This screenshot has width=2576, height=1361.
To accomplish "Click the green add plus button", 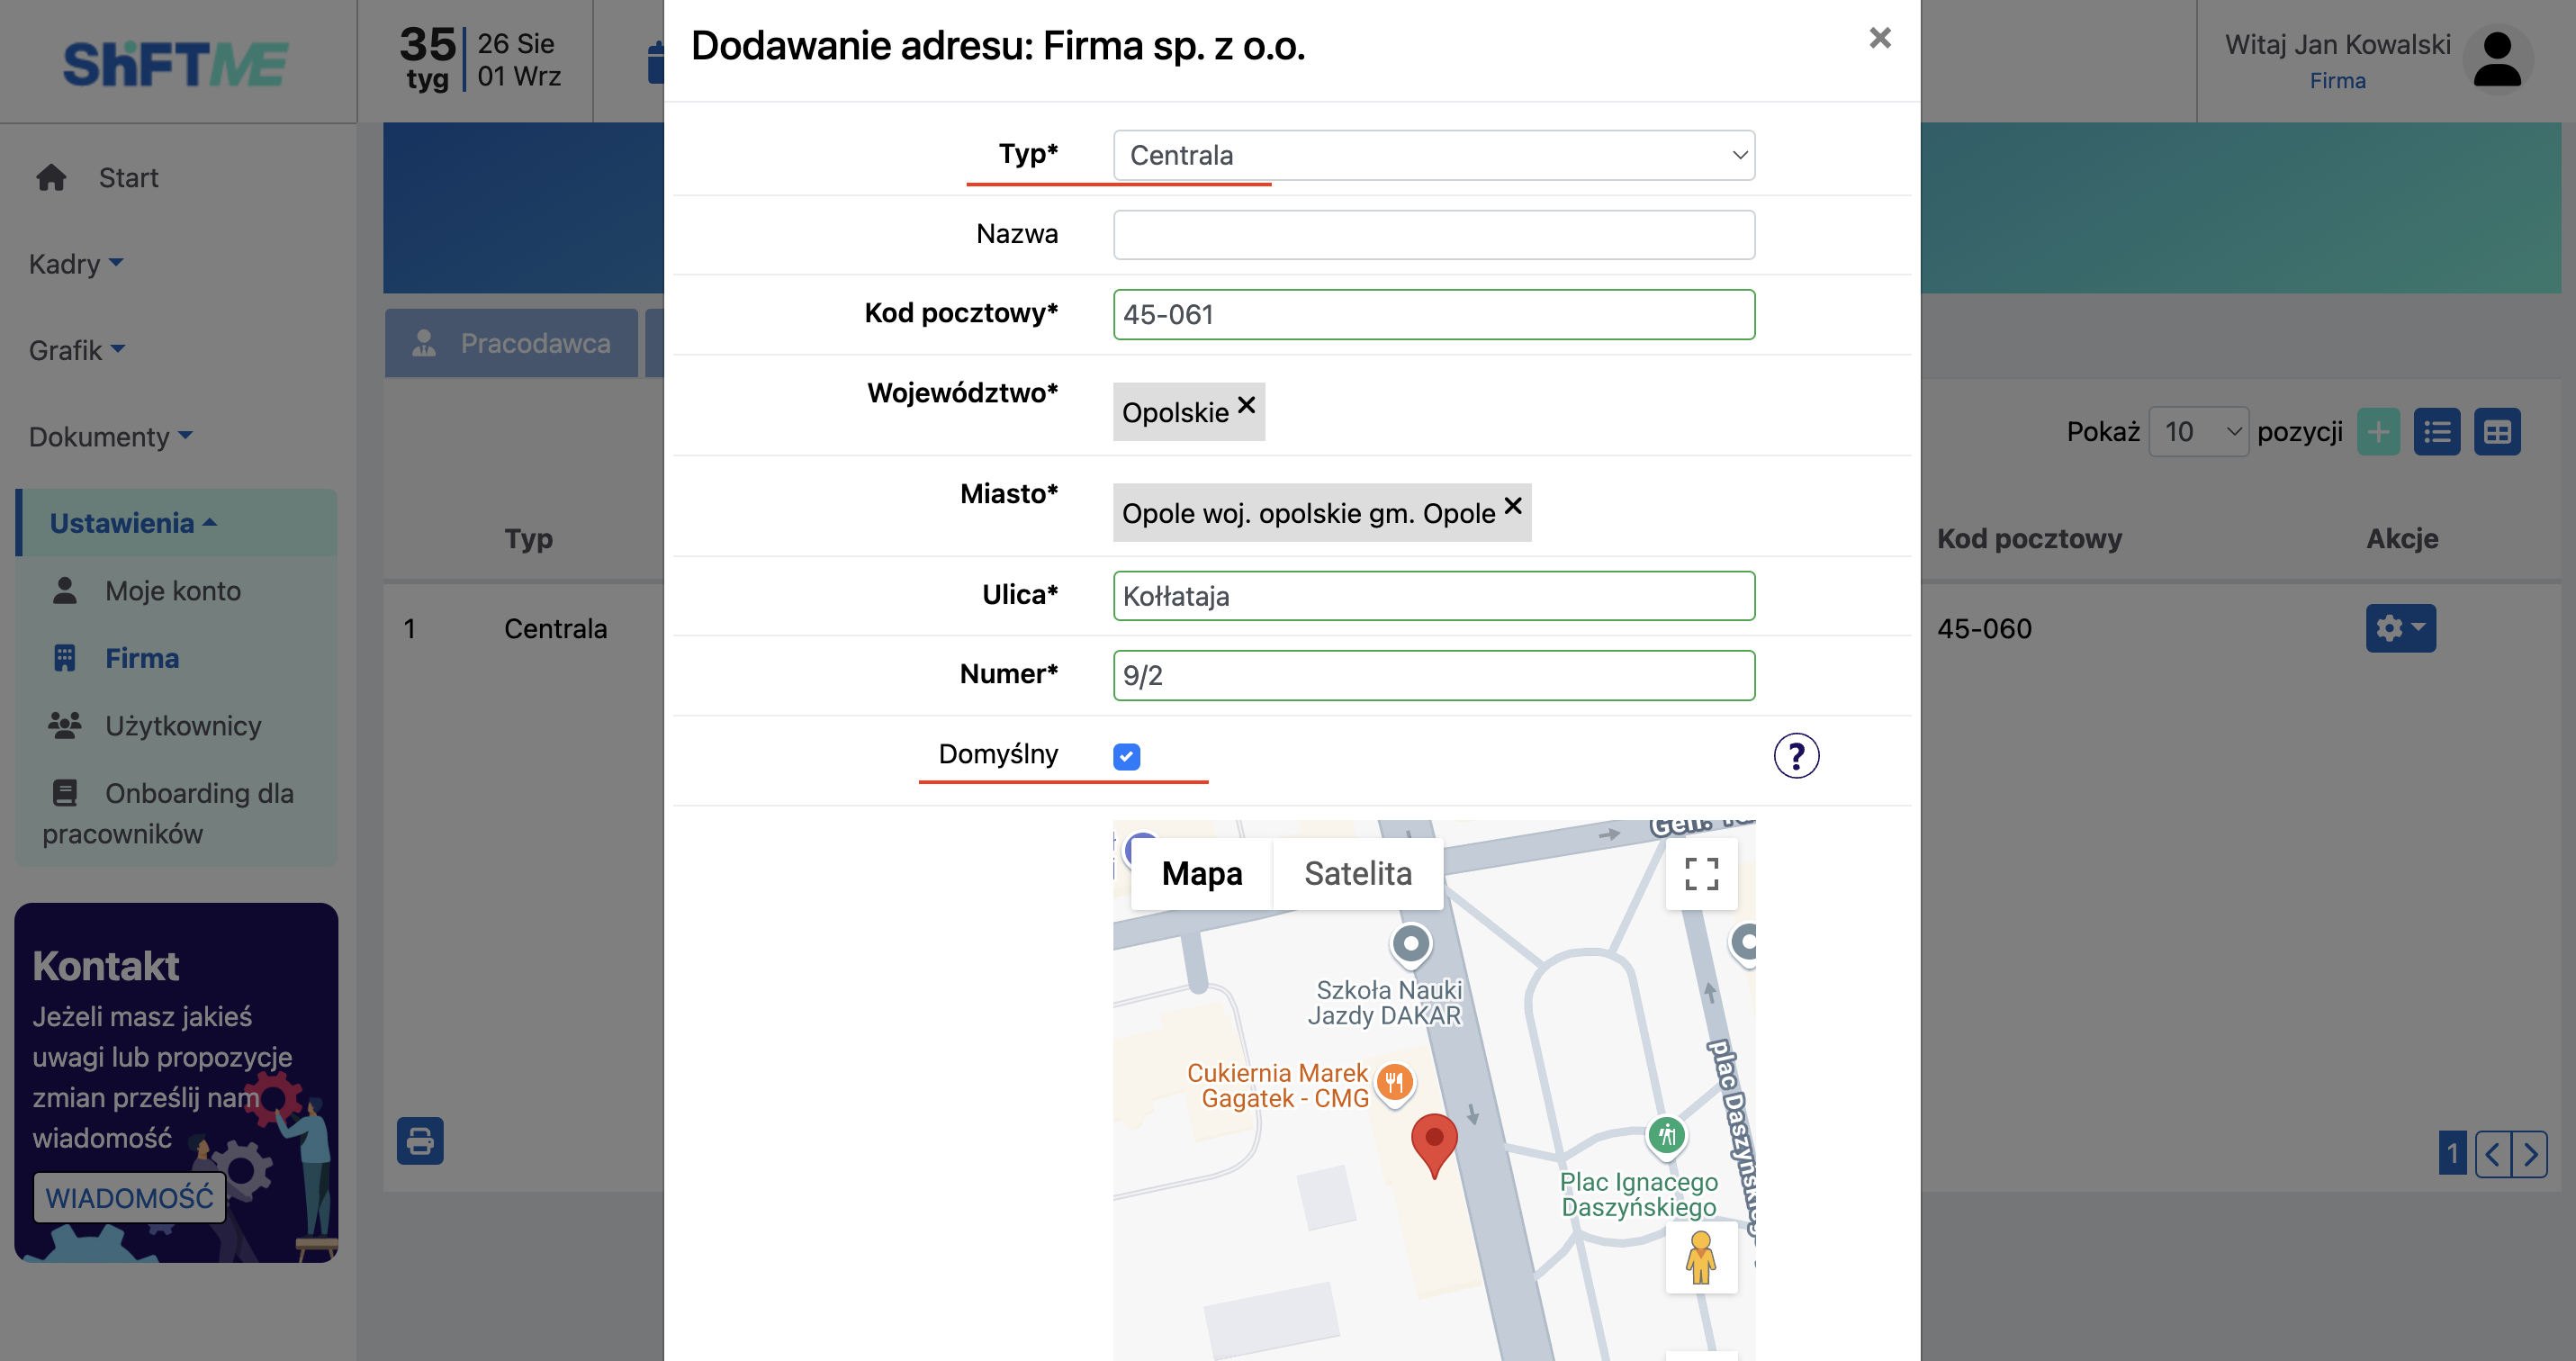I will click(x=2378, y=432).
